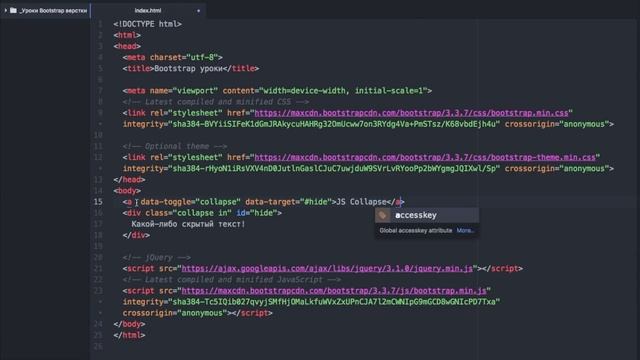Click the tag icon beside accesskey suggestion
640x360 pixels.
pos(382,215)
